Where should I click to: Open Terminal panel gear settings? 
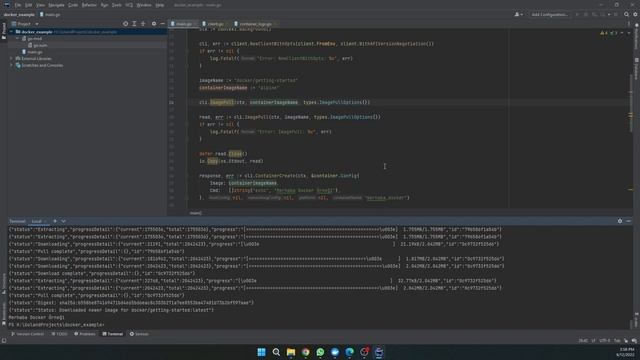[x=620, y=221]
